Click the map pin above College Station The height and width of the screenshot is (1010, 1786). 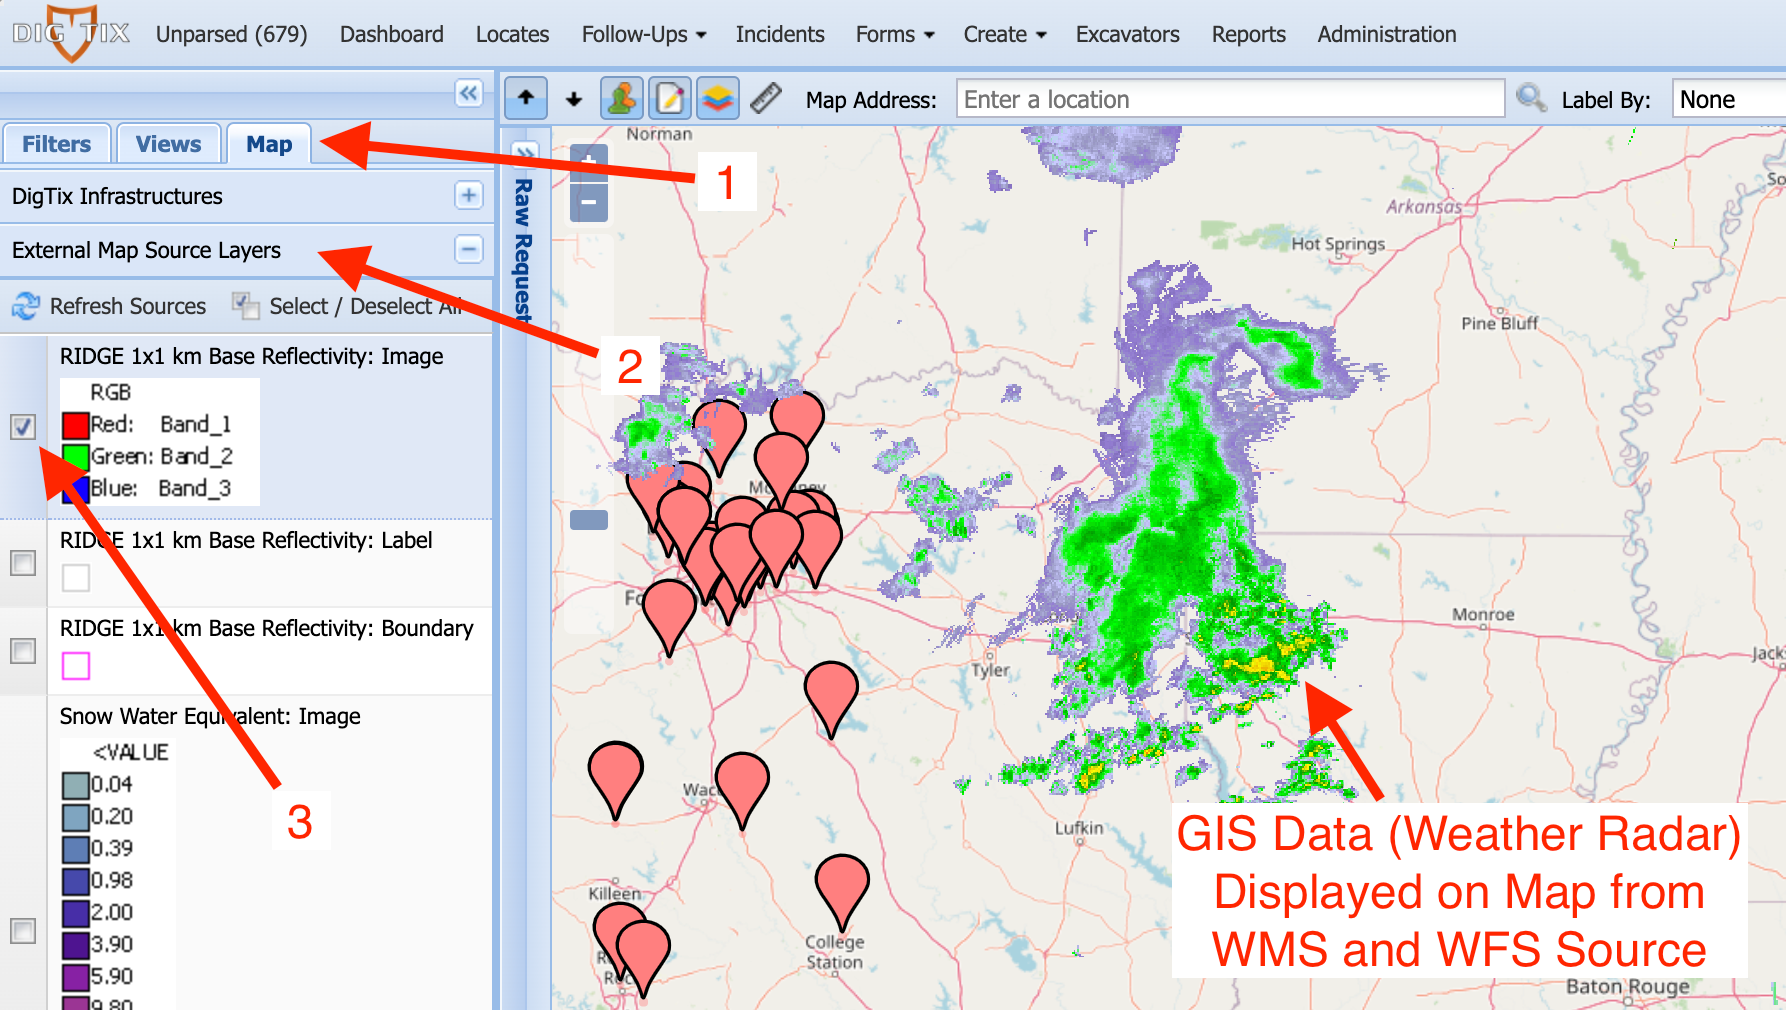(842, 893)
